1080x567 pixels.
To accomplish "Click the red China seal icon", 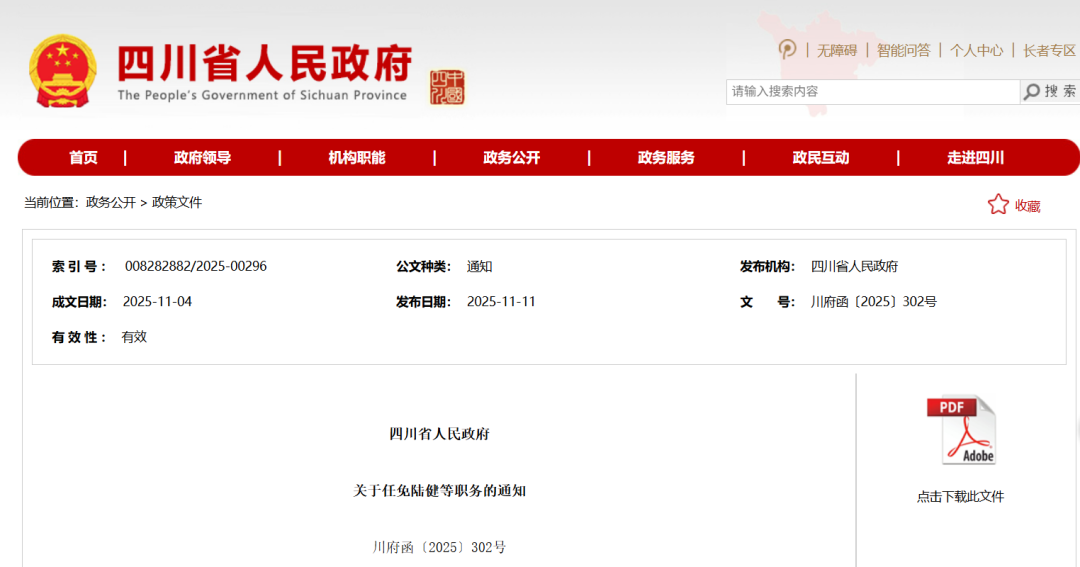I will click(x=447, y=87).
